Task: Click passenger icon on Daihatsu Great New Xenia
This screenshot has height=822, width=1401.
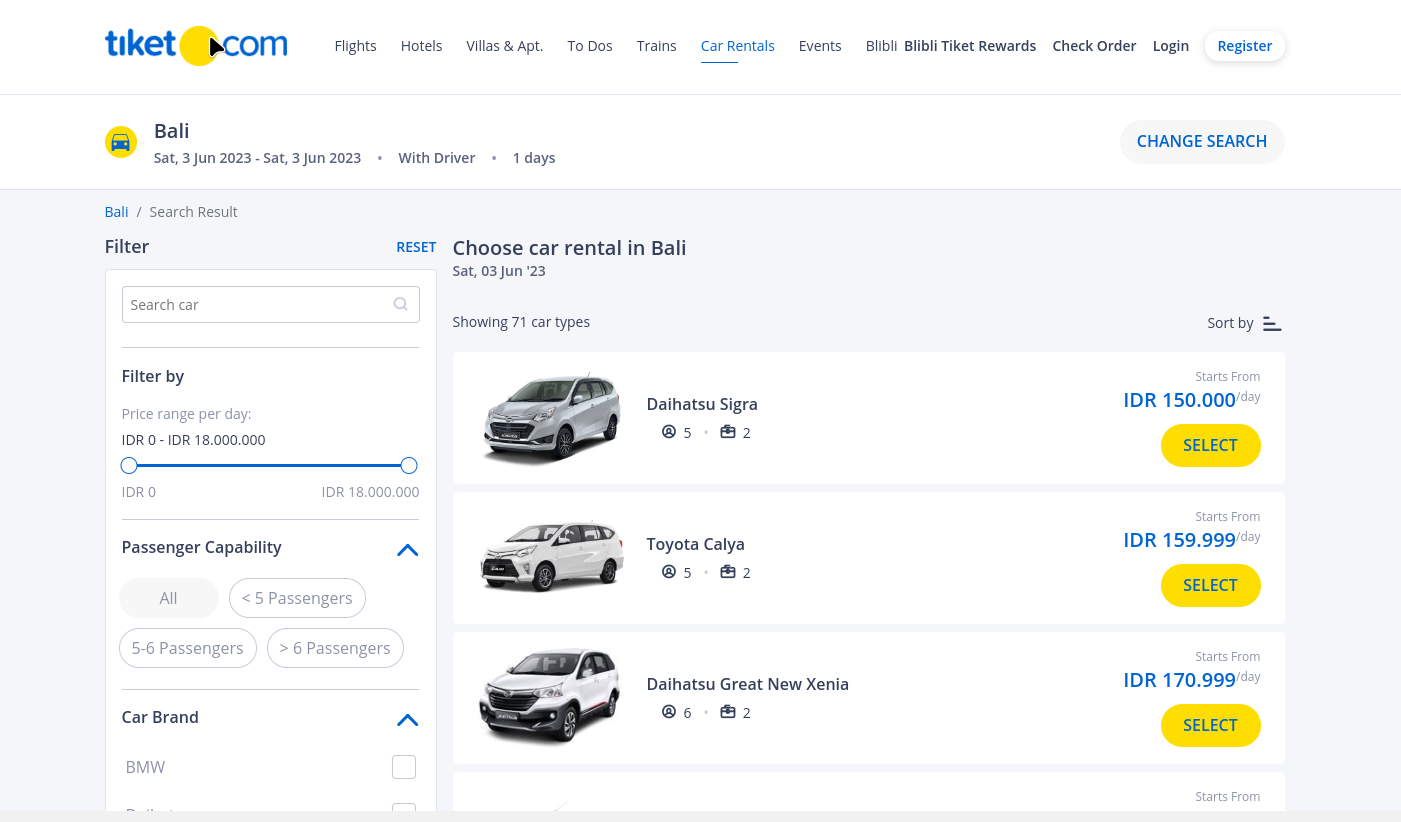Action: tap(669, 712)
